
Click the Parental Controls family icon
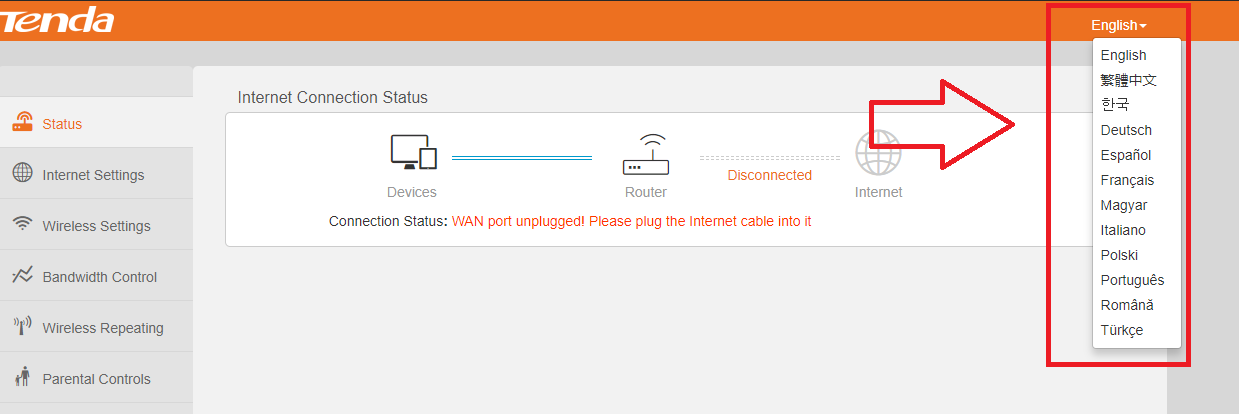22,377
